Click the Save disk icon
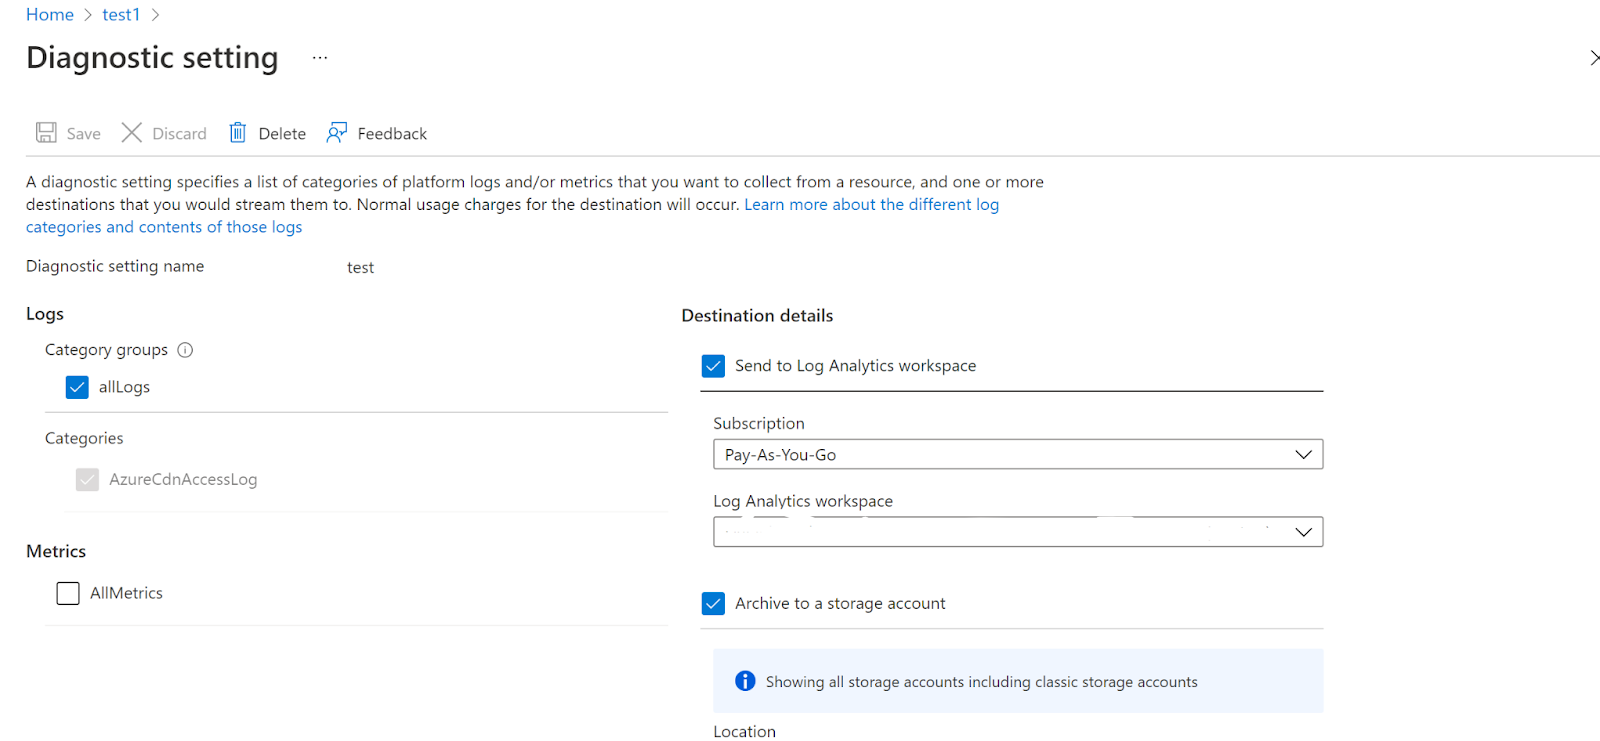Screen dimensions: 1600x741 point(46,133)
